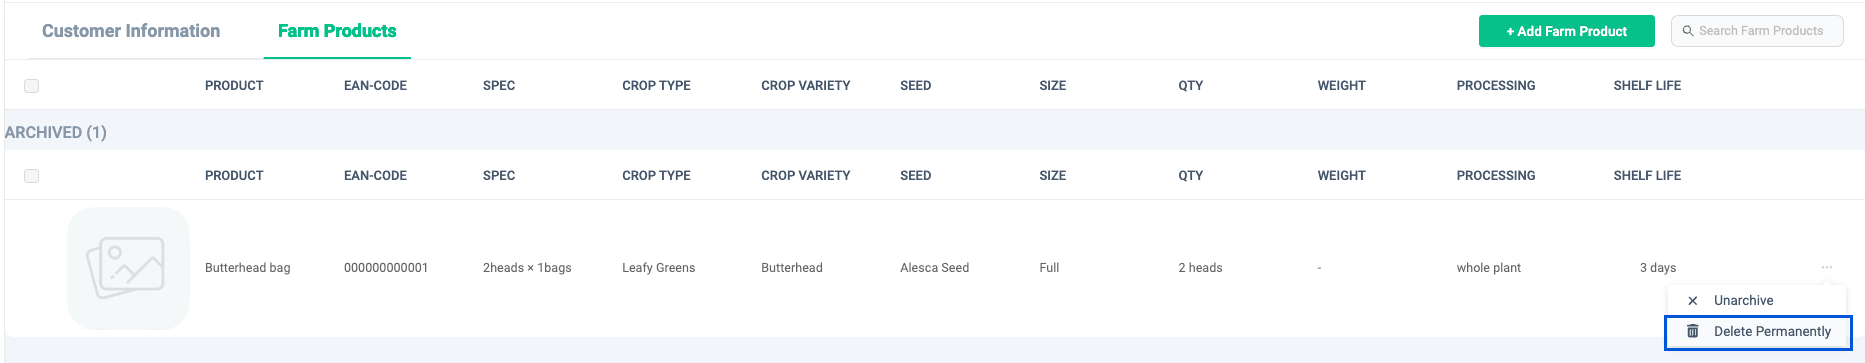This screenshot has width=1865, height=363.
Task: Click the magnifier icon in the search box
Action: (x=1688, y=31)
